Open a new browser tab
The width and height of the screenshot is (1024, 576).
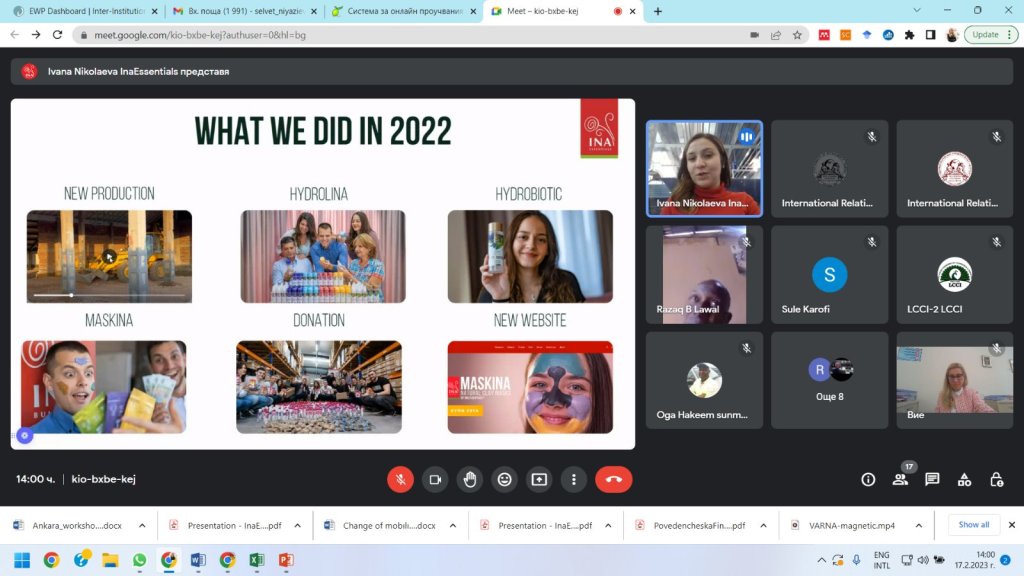pyautogui.click(x=658, y=11)
